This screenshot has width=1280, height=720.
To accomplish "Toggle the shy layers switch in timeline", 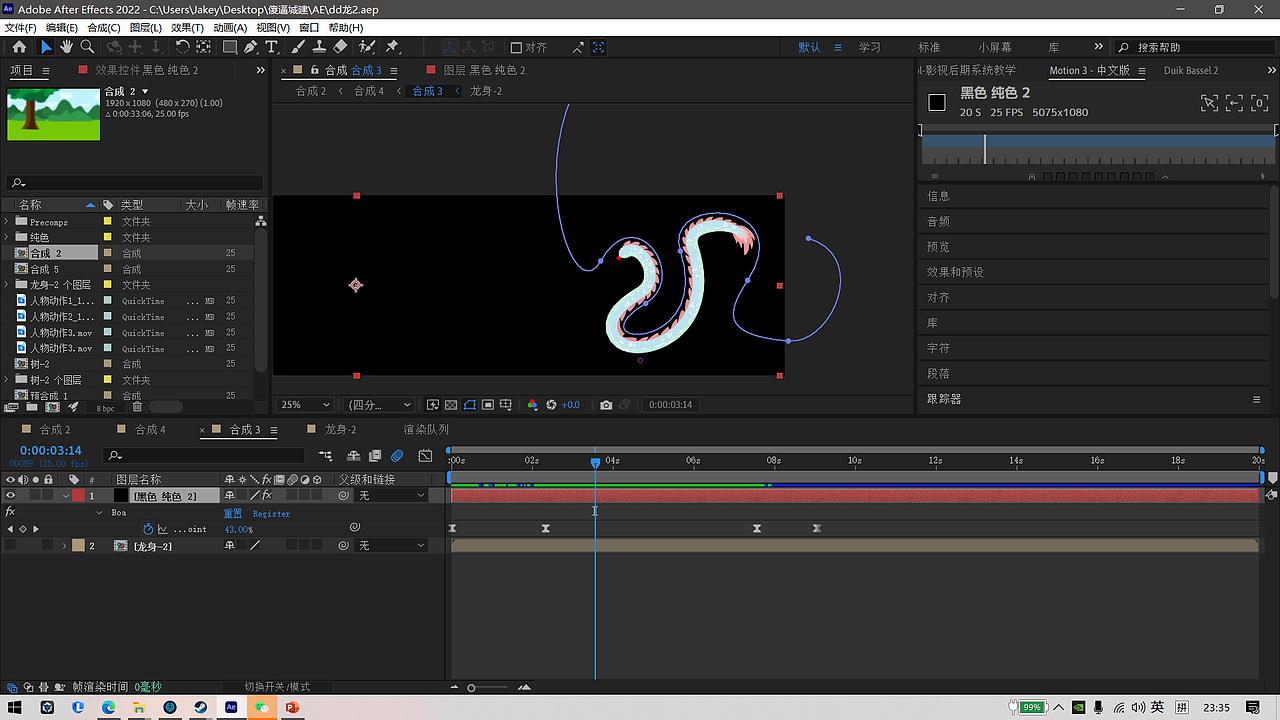I will 354,456.
